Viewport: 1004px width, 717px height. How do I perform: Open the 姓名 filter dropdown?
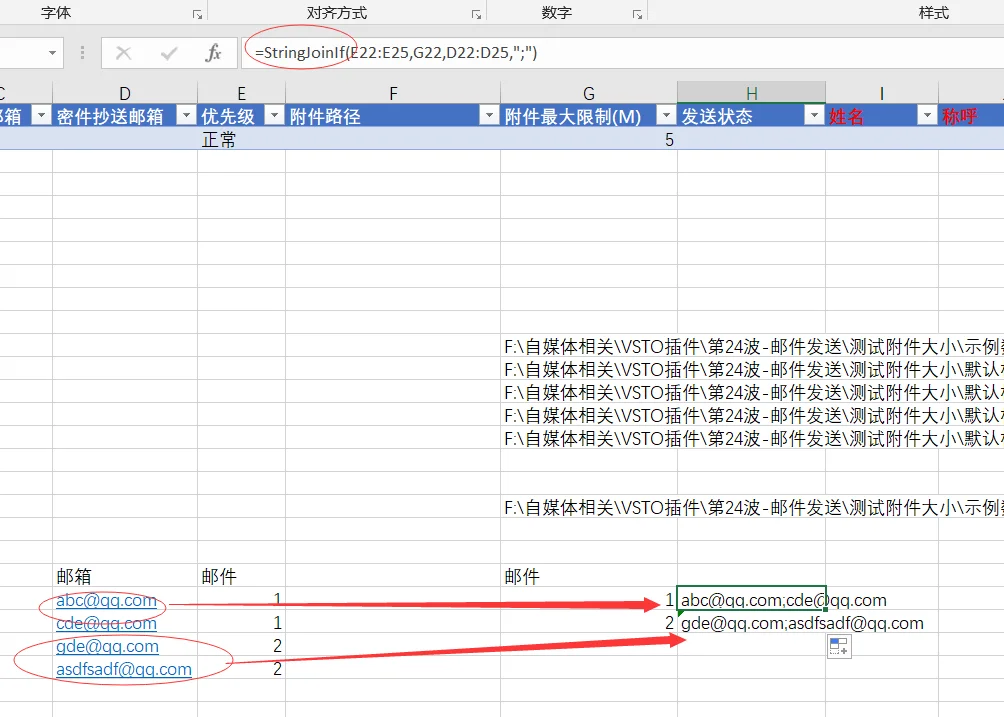(x=927, y=115)
